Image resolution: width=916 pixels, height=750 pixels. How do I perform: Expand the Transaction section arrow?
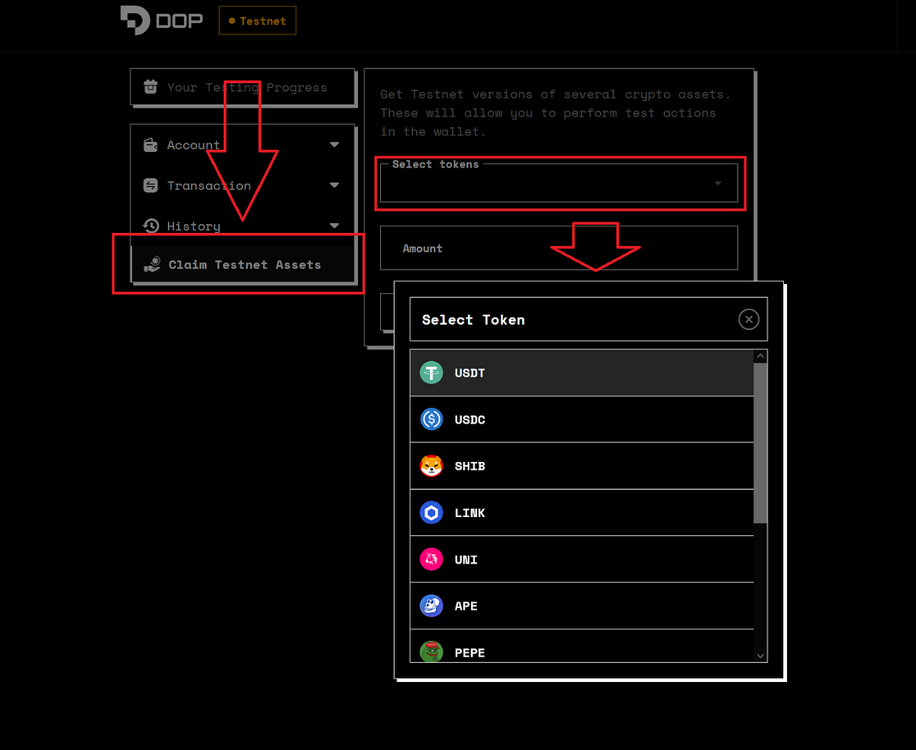click(334, 185)
